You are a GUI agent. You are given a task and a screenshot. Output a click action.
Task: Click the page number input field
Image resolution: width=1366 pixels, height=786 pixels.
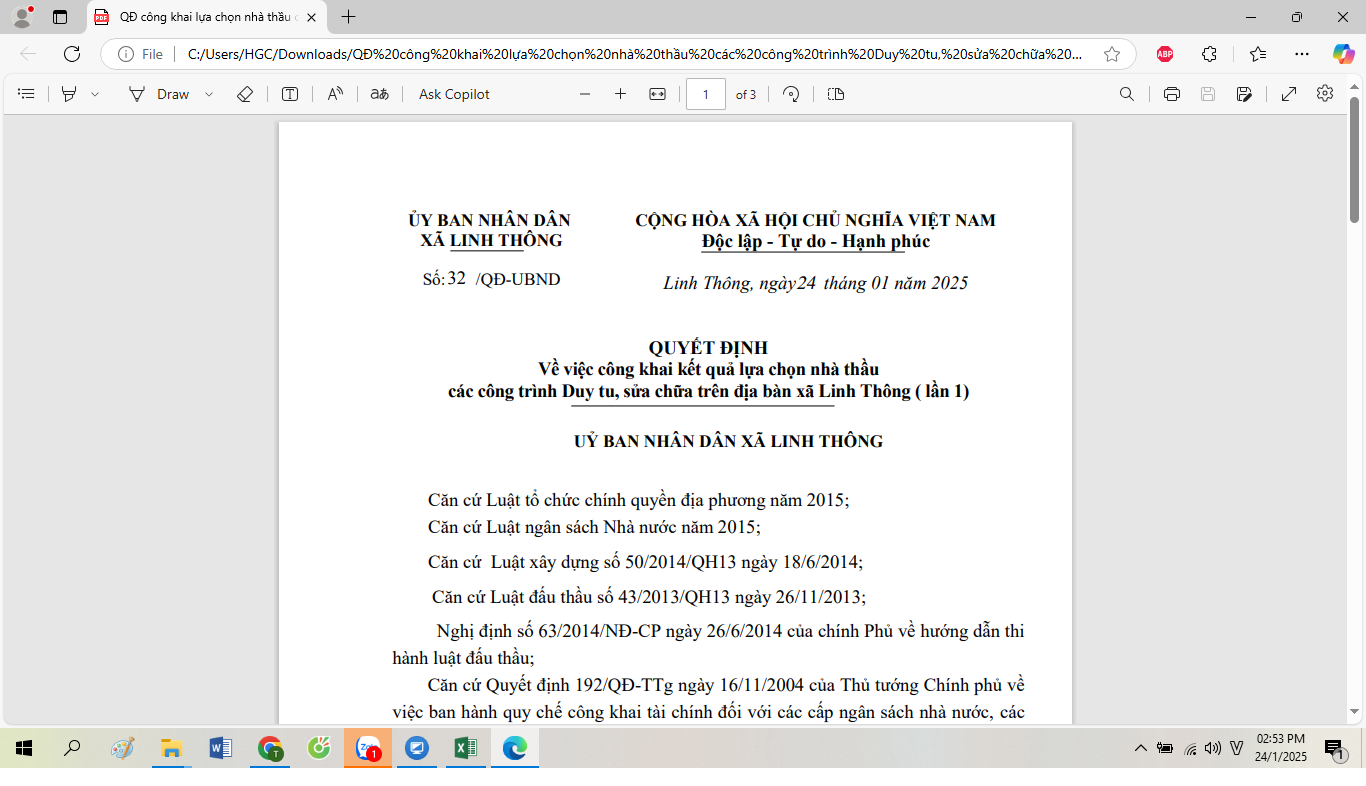[706, 94]
